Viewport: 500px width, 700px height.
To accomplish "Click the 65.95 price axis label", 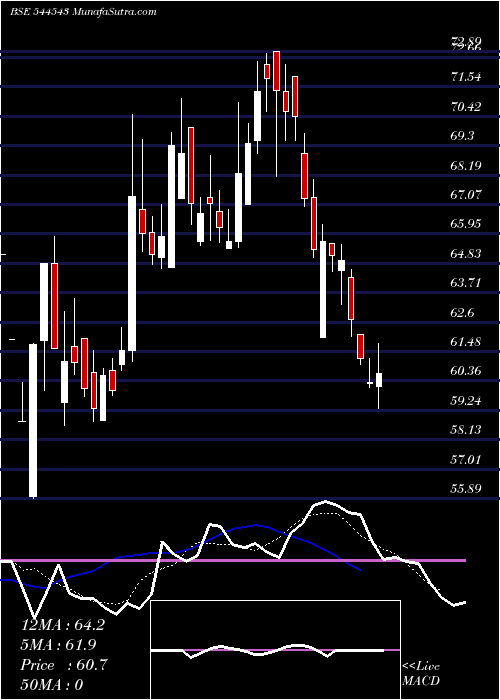I will [x=467, y=224].
